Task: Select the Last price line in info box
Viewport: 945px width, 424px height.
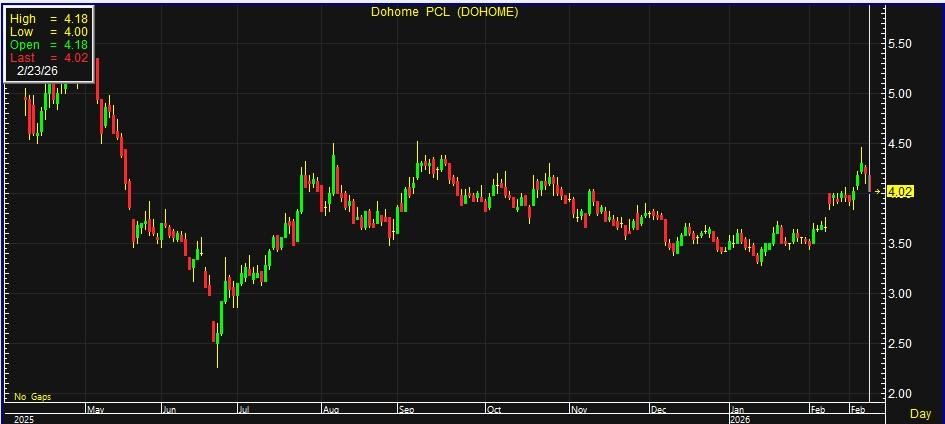Action: pos(48,58)
